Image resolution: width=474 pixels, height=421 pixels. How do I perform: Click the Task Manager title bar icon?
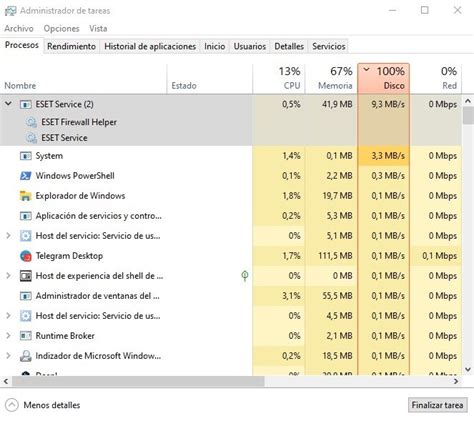[x=10, y=11]
